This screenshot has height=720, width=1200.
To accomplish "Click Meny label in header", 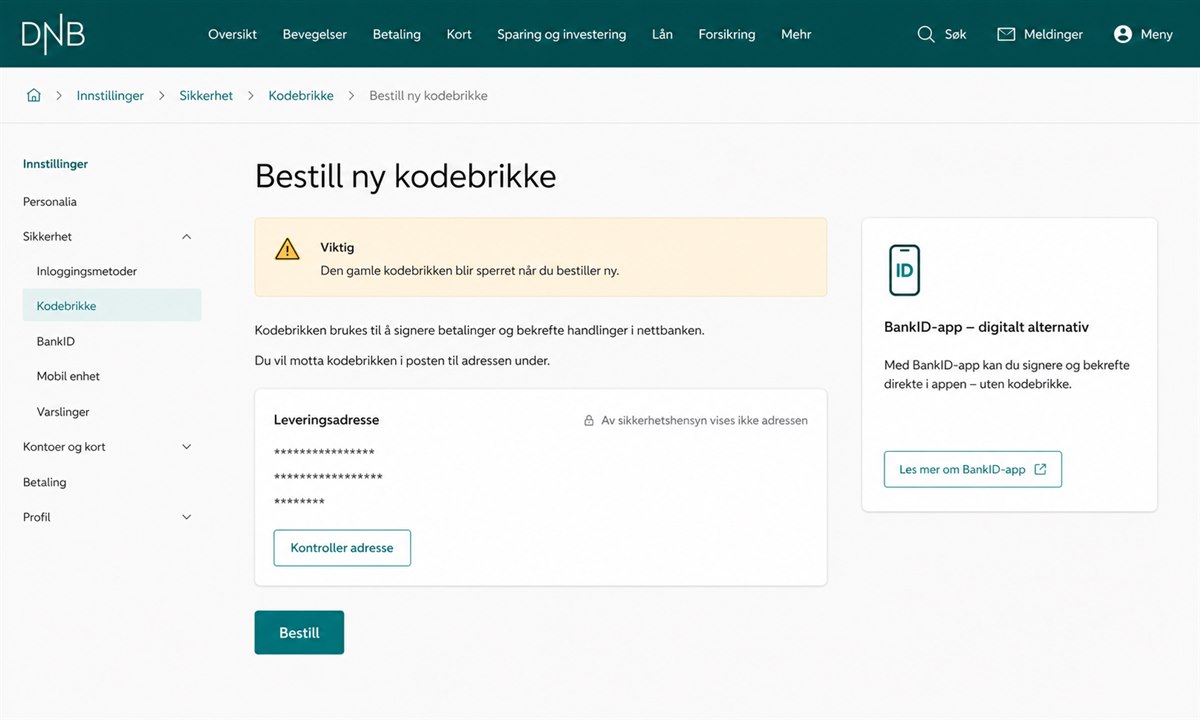I will [x=1157, y=34].
